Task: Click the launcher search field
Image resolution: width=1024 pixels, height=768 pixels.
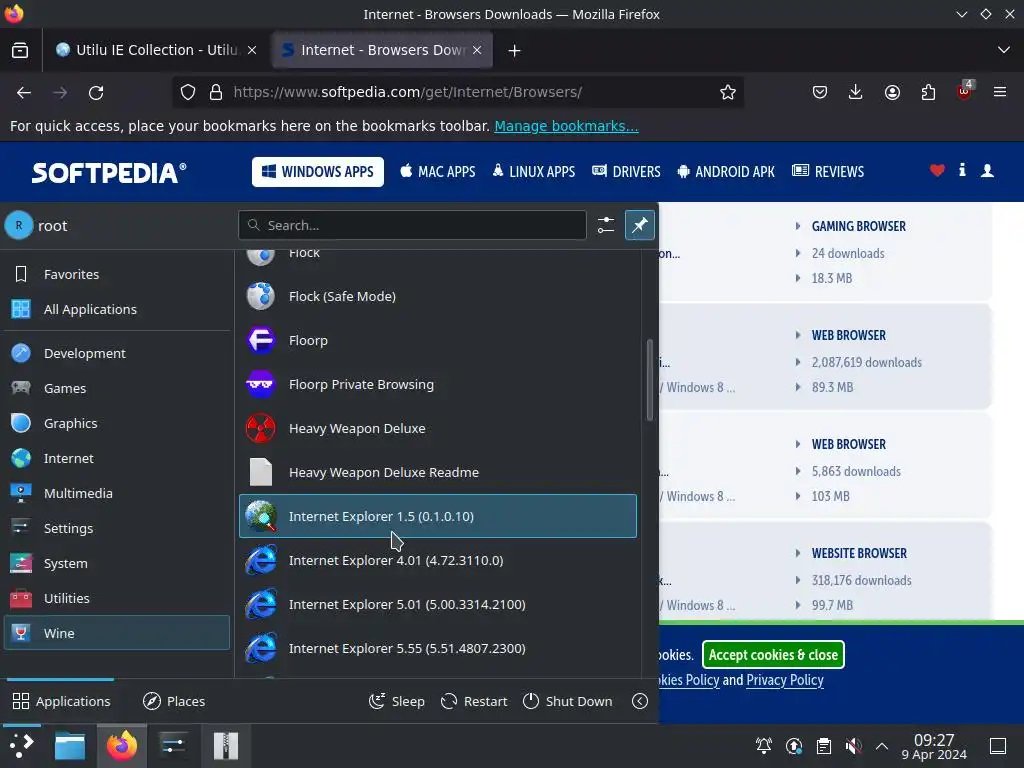Action: 412,225
